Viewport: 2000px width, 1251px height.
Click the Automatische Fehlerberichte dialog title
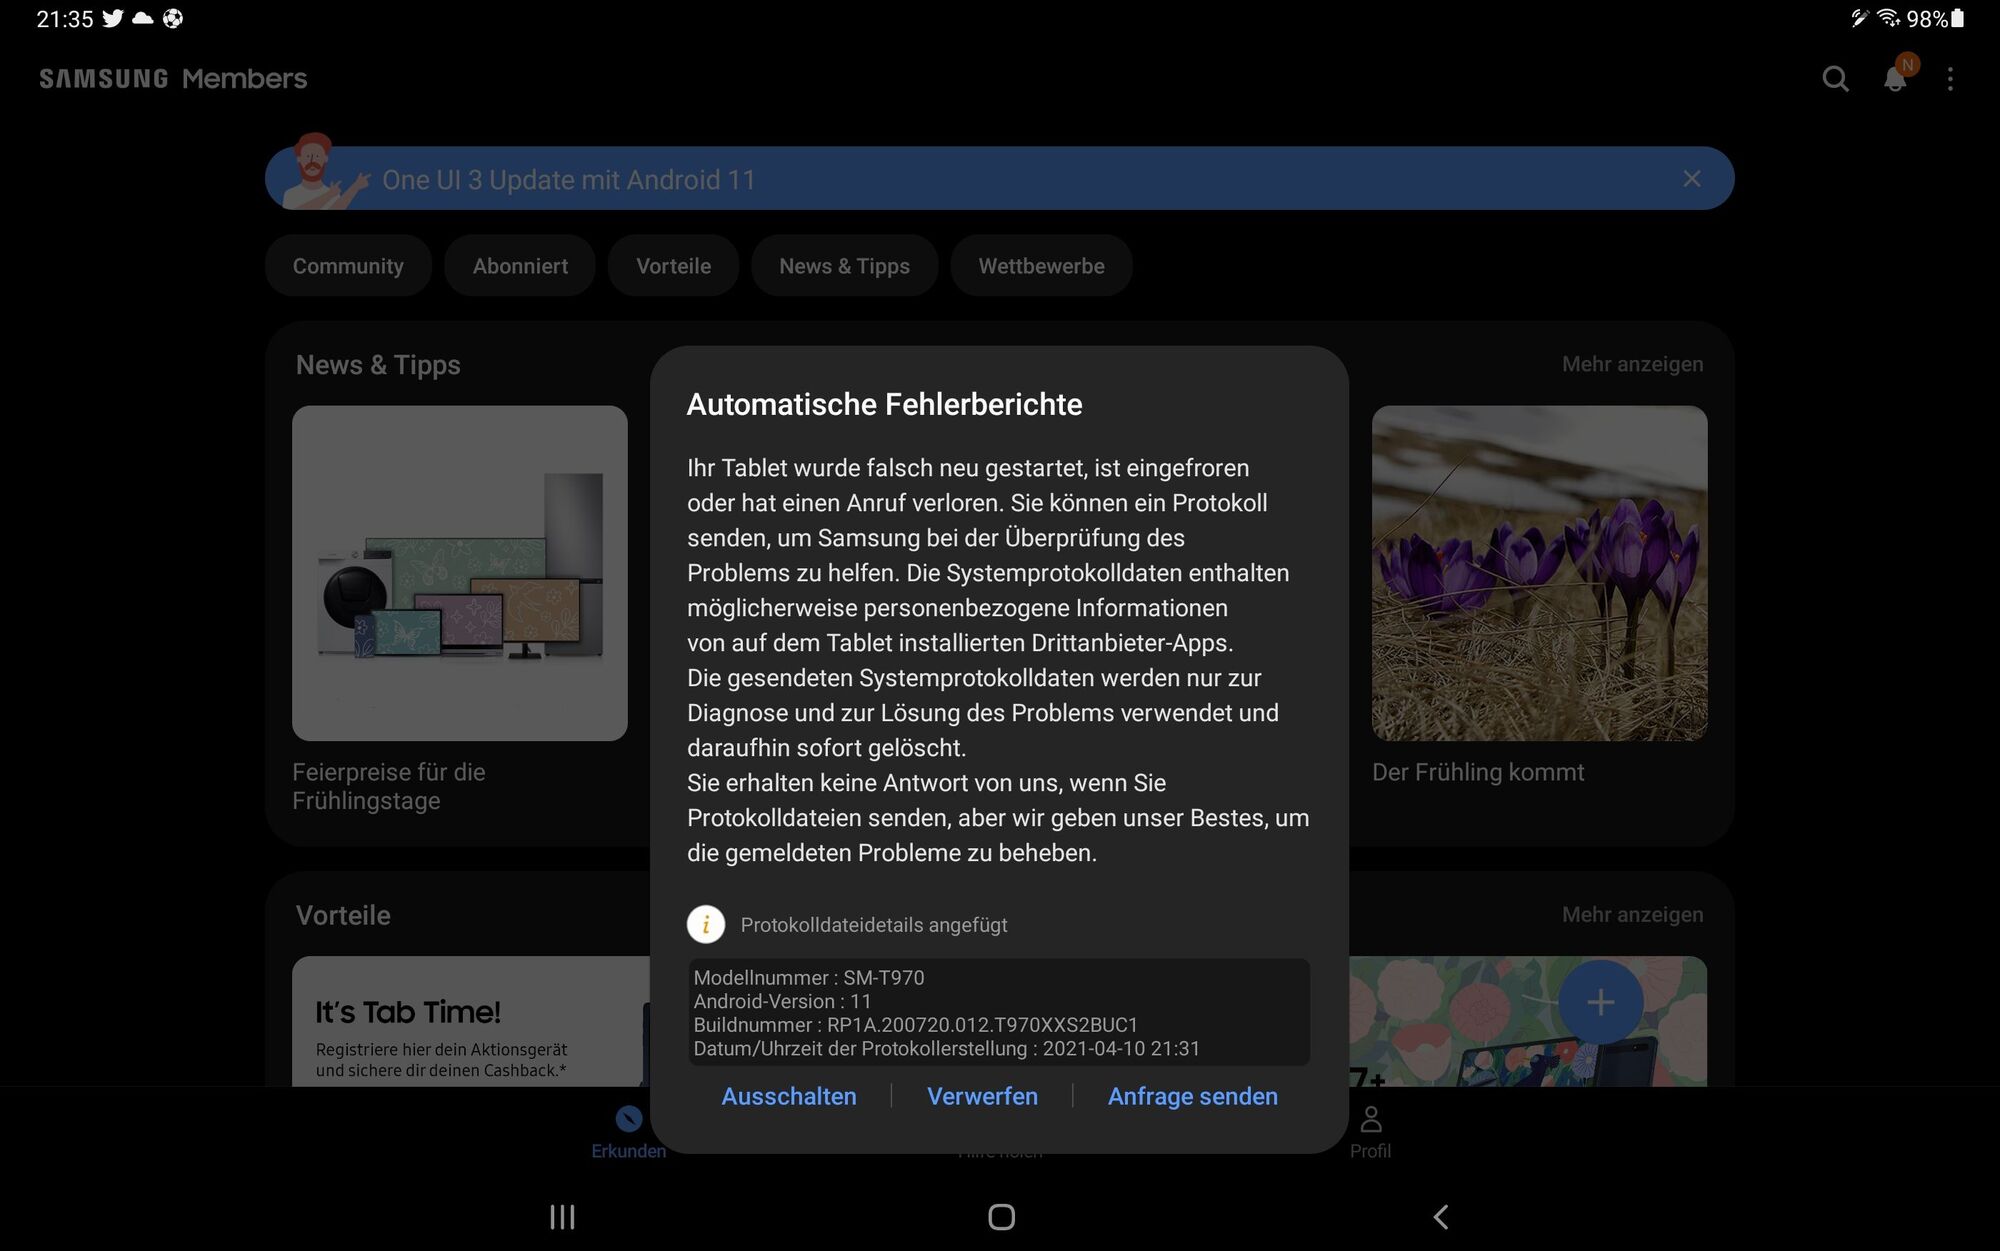pyautogui.click(x=884, y=404)
